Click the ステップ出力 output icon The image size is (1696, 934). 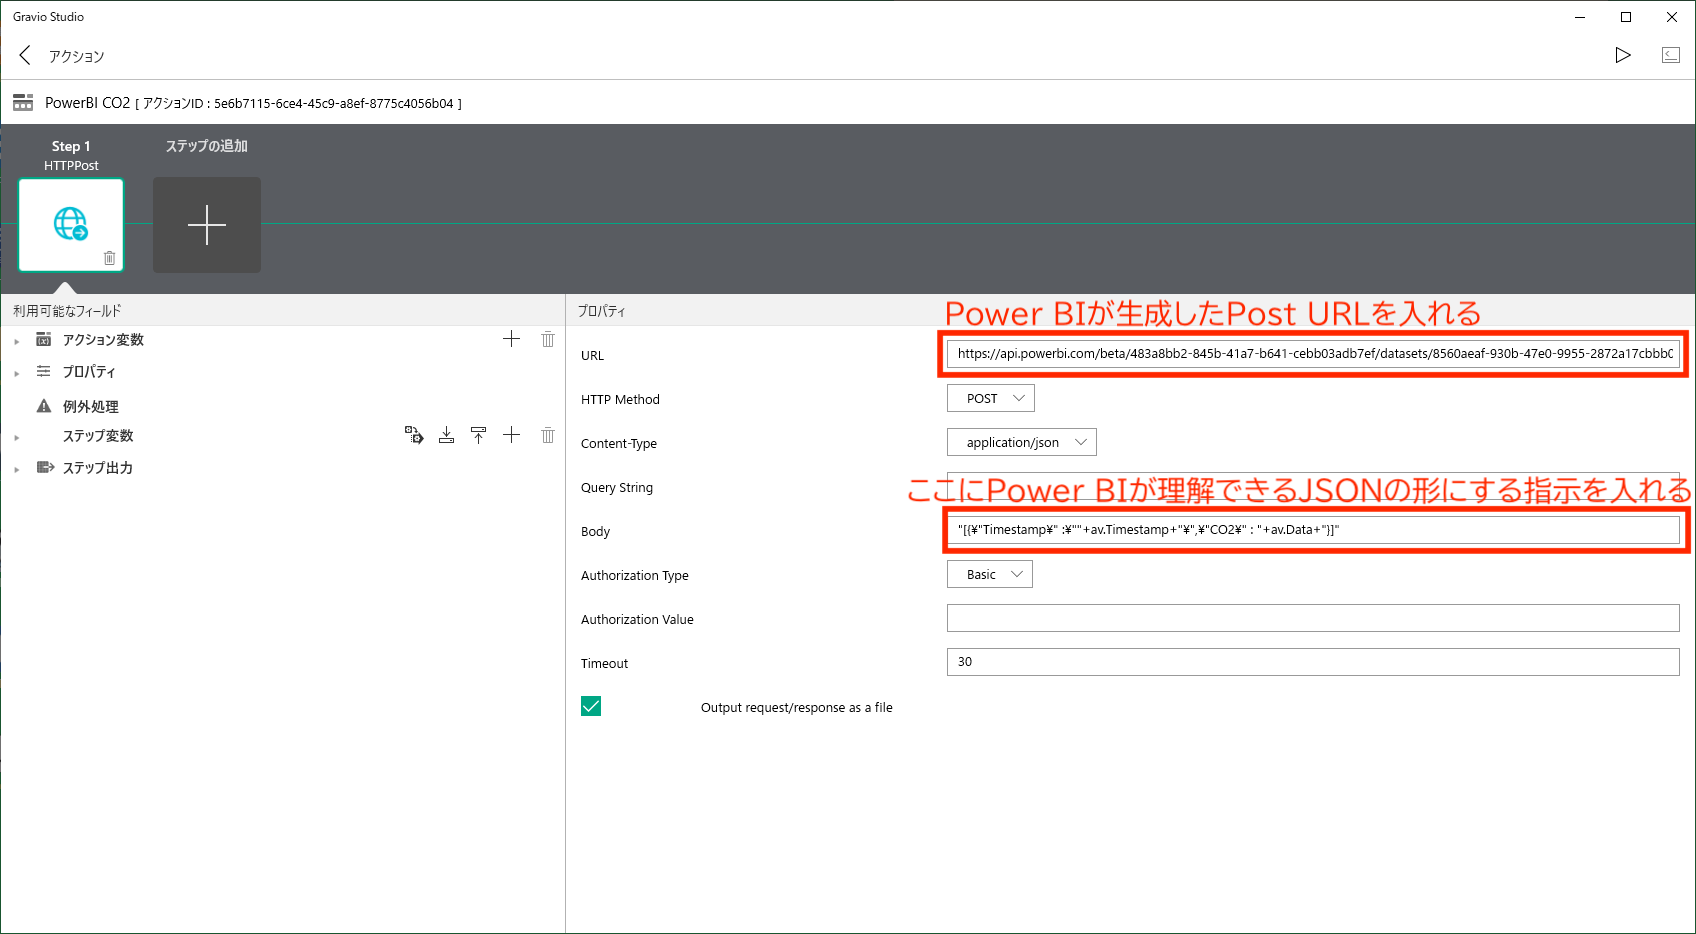45,467
